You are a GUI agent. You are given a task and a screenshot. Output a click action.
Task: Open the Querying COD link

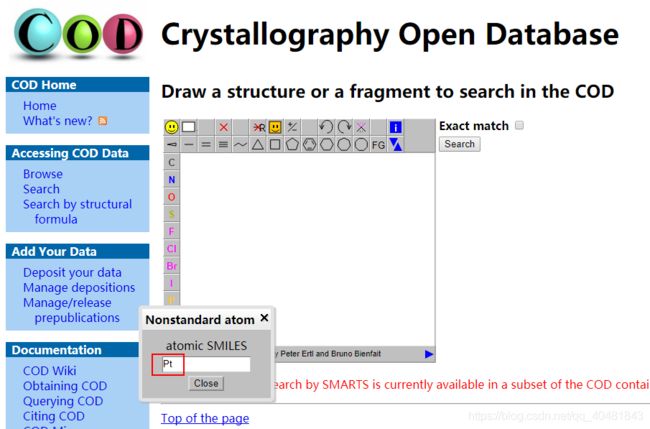click(63, 401)
